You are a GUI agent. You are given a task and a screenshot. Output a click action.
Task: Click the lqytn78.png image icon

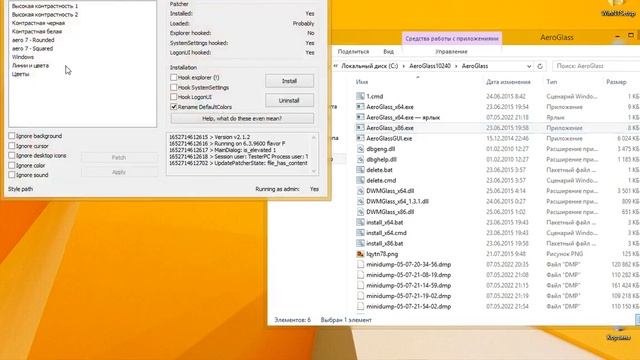(x=360, y=254)
